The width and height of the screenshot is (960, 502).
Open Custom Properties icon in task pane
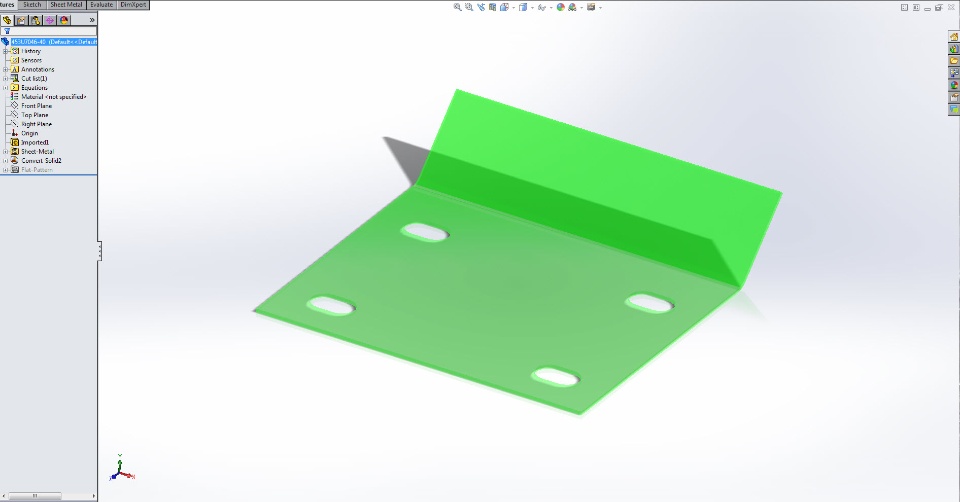tap(954, 98)
